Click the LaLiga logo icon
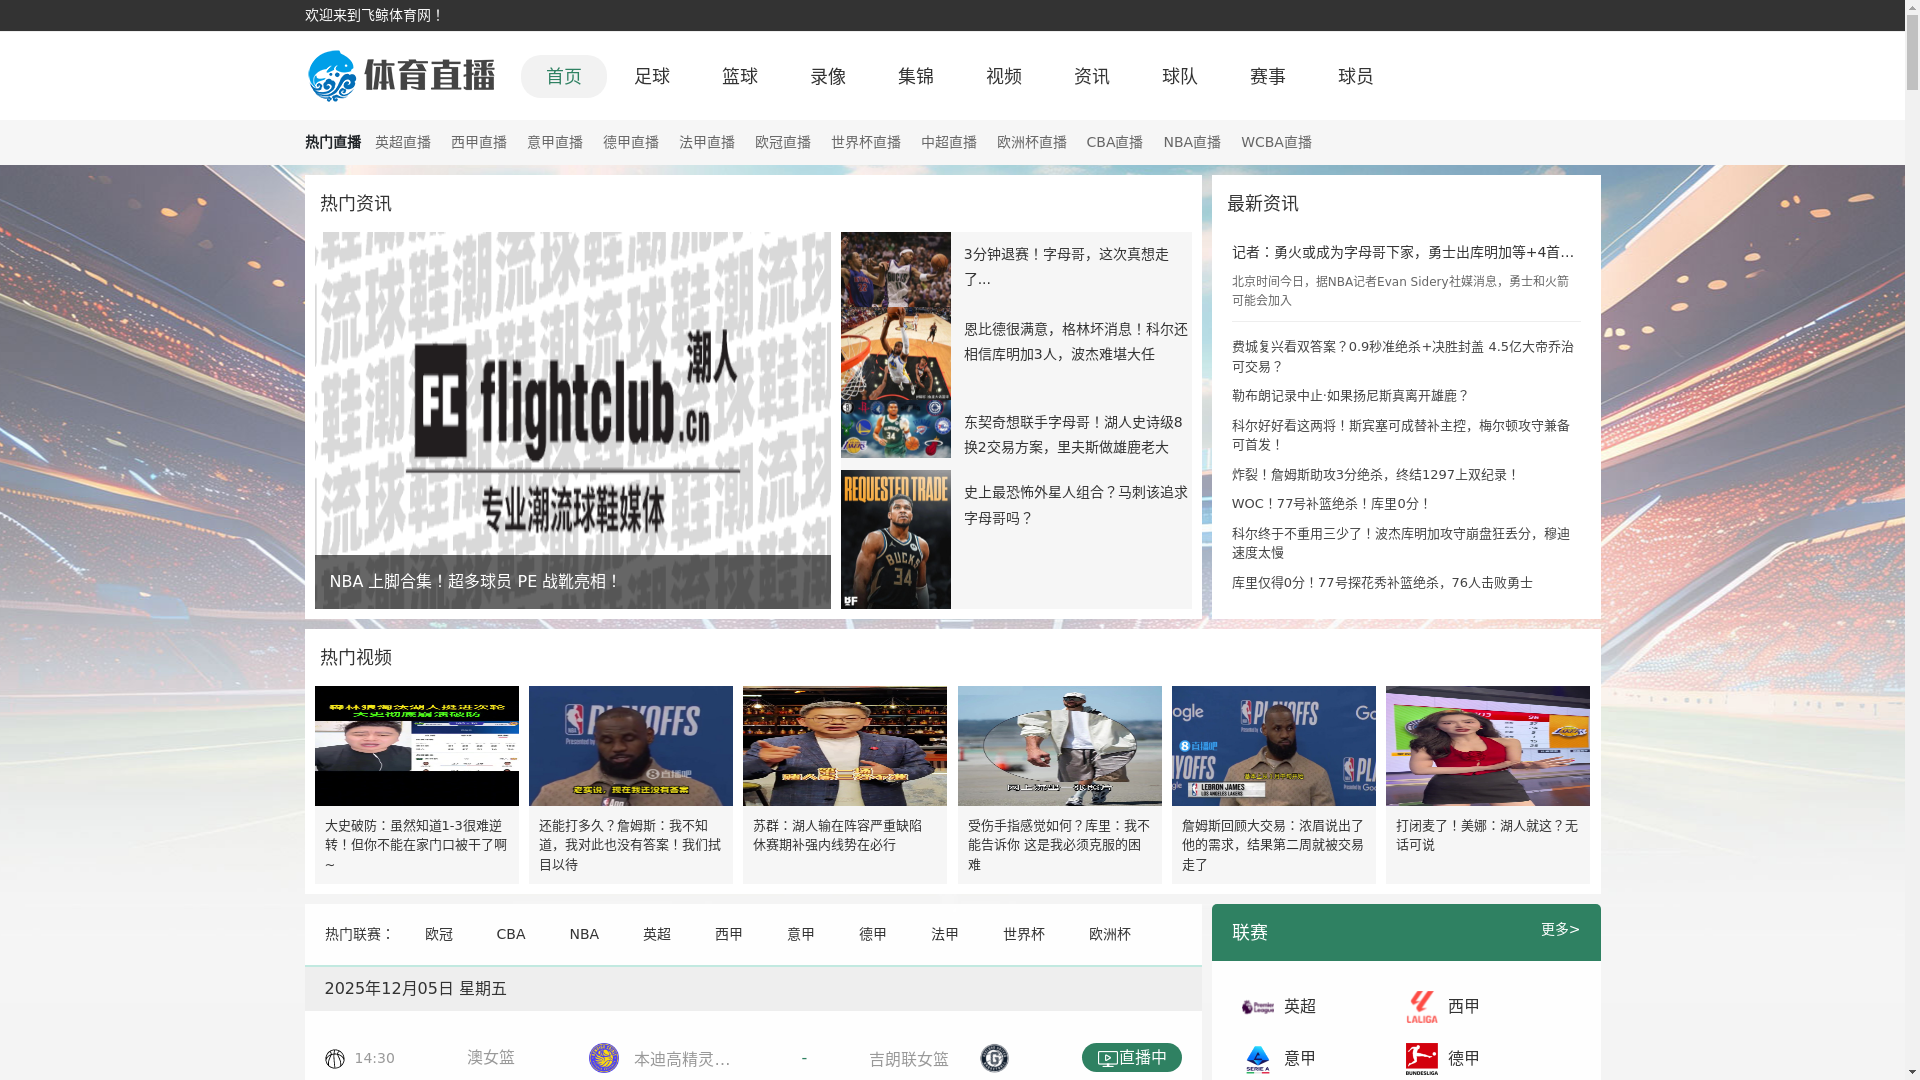This screenshot has width=1920, height=1080. [1421, 1007]
